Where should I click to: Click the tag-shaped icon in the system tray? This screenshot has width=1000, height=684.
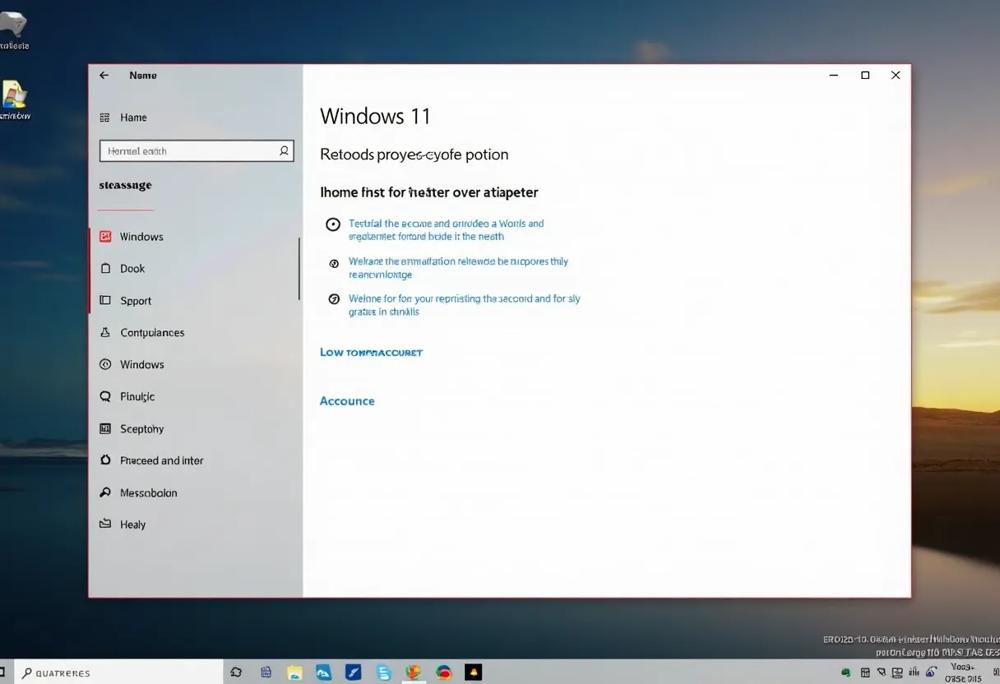pos(881,672)
